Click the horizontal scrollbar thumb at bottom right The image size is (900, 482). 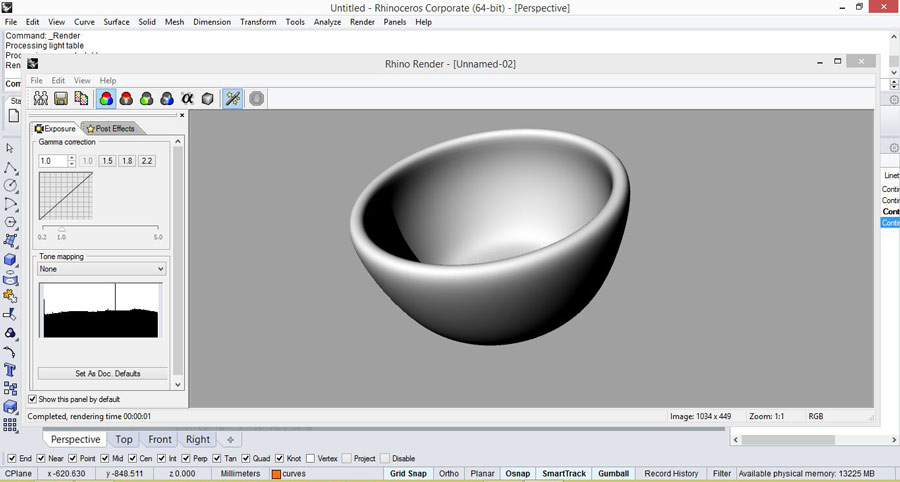788,440
